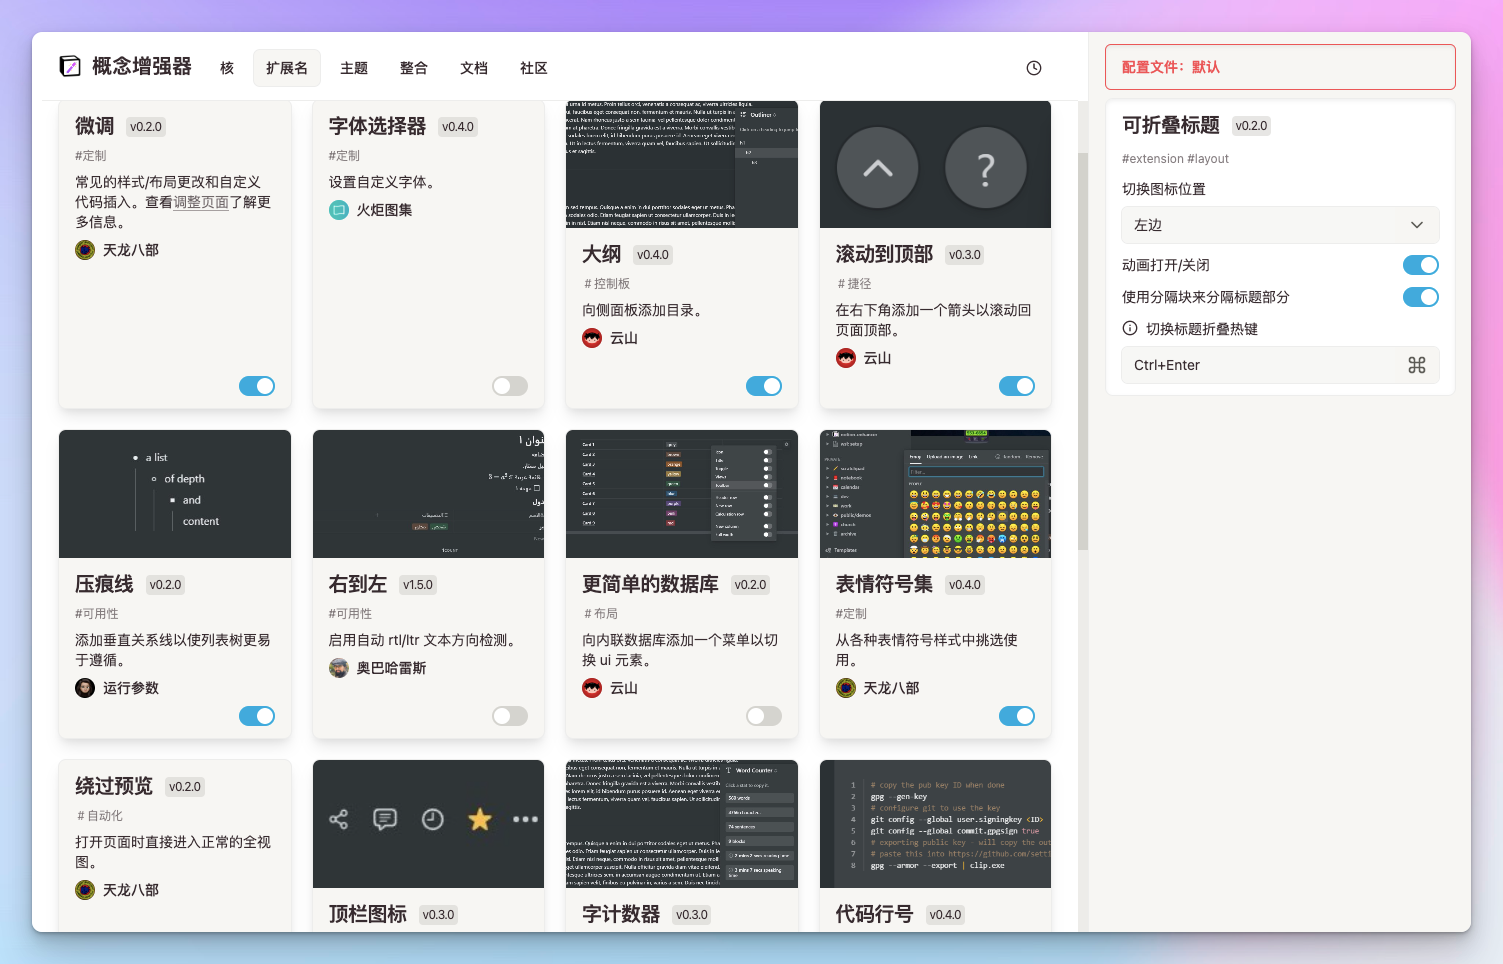
Task: Turn off the 动画打开/关闭 setting
Action: click(x=1420, y=265)
